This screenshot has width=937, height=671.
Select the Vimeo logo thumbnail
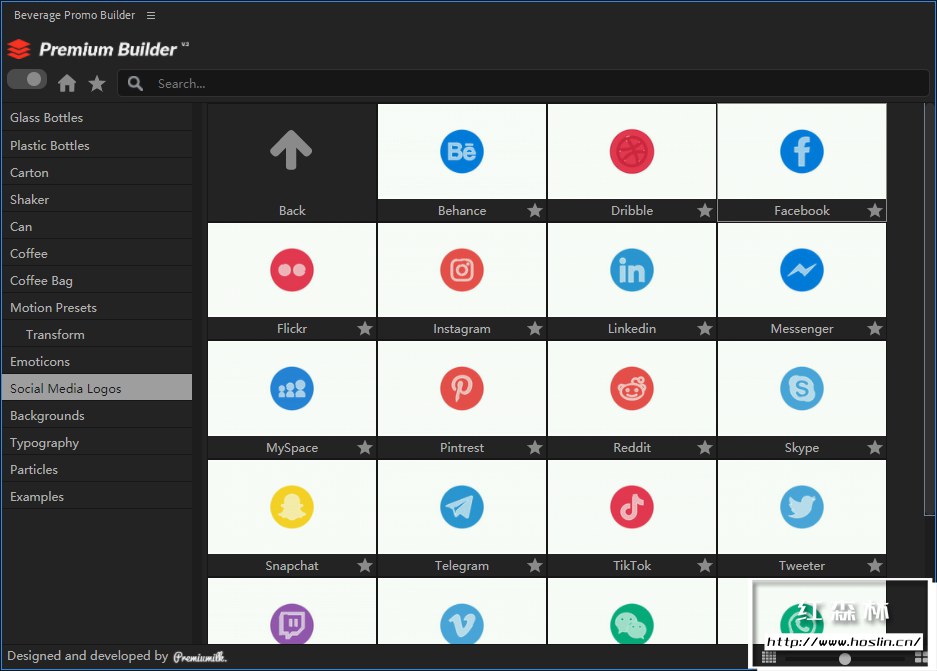pos(461,611)
